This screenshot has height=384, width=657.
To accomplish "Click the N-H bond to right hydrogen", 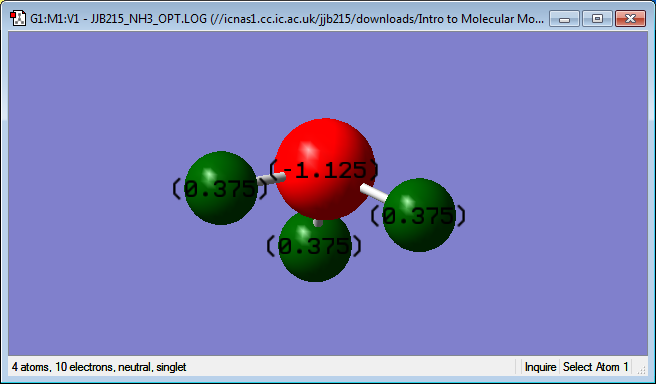I will 373,193.
